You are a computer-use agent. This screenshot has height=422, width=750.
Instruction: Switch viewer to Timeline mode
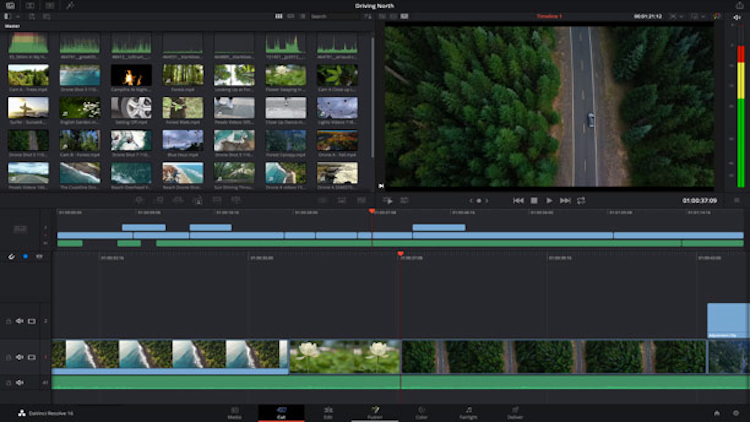coord(405,16)
